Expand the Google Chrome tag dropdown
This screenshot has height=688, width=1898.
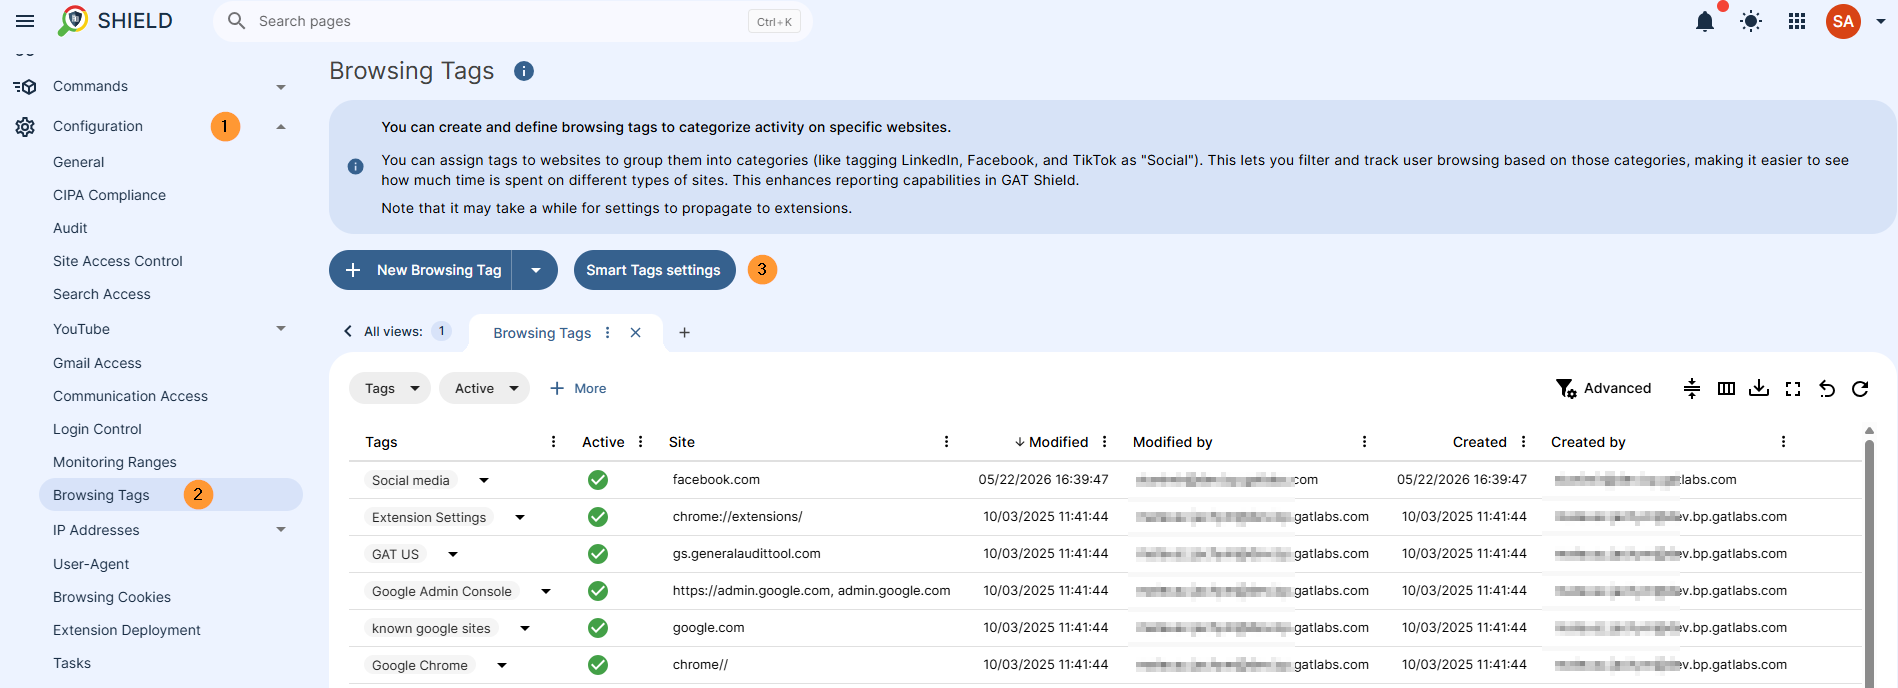502,665
